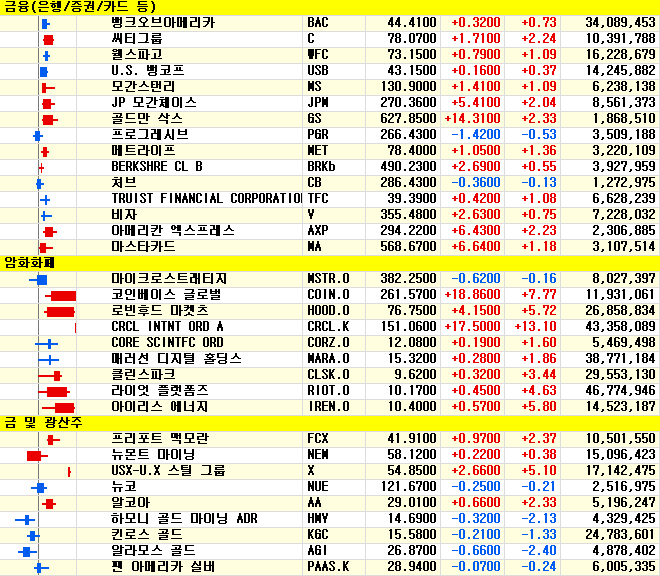Click the 클린스파크 candlestick icon
The width and height of the screenshot is (660, 576).
click(x=50, y=376)
